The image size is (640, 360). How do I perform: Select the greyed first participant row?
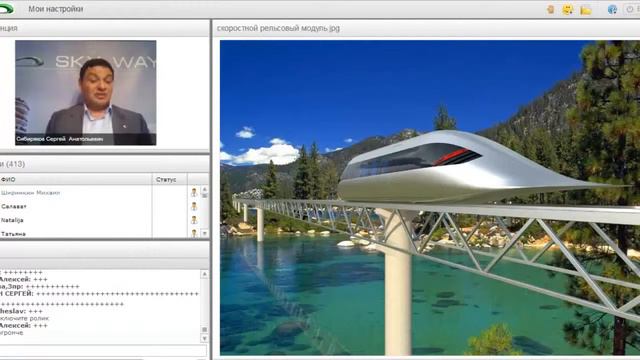(x=31, y=193)
